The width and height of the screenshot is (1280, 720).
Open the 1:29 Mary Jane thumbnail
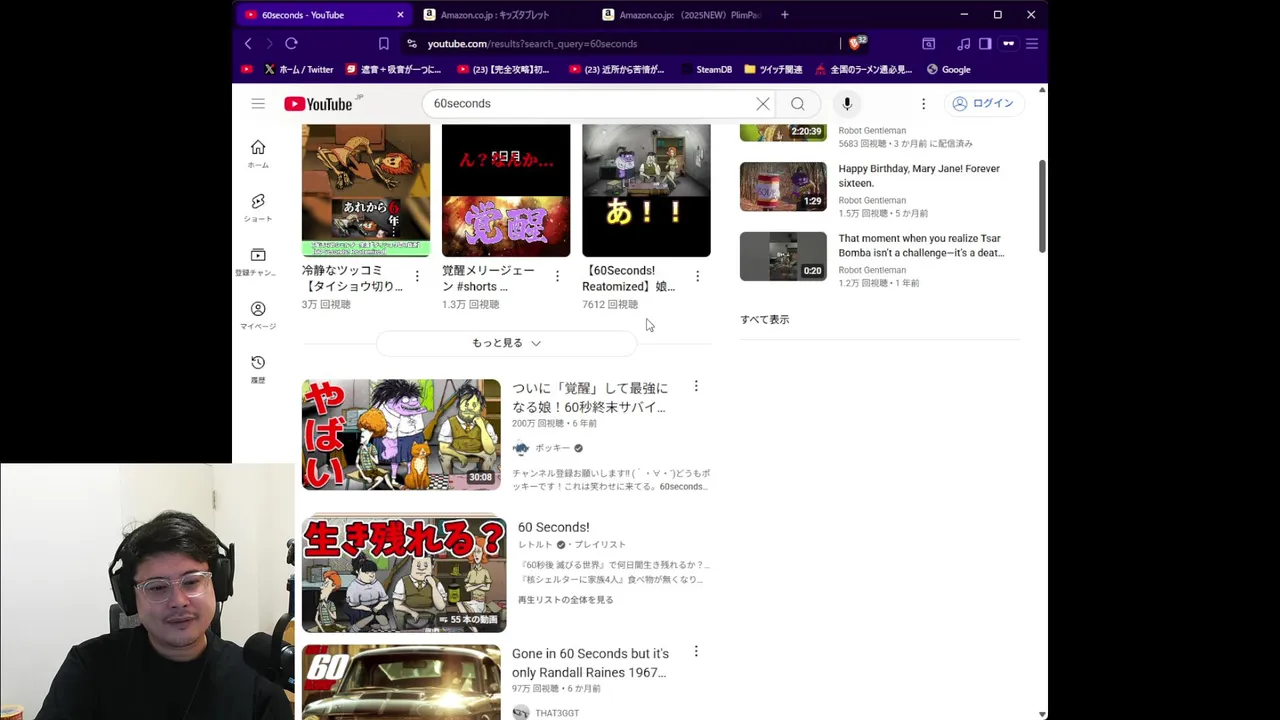click(783, 187)
